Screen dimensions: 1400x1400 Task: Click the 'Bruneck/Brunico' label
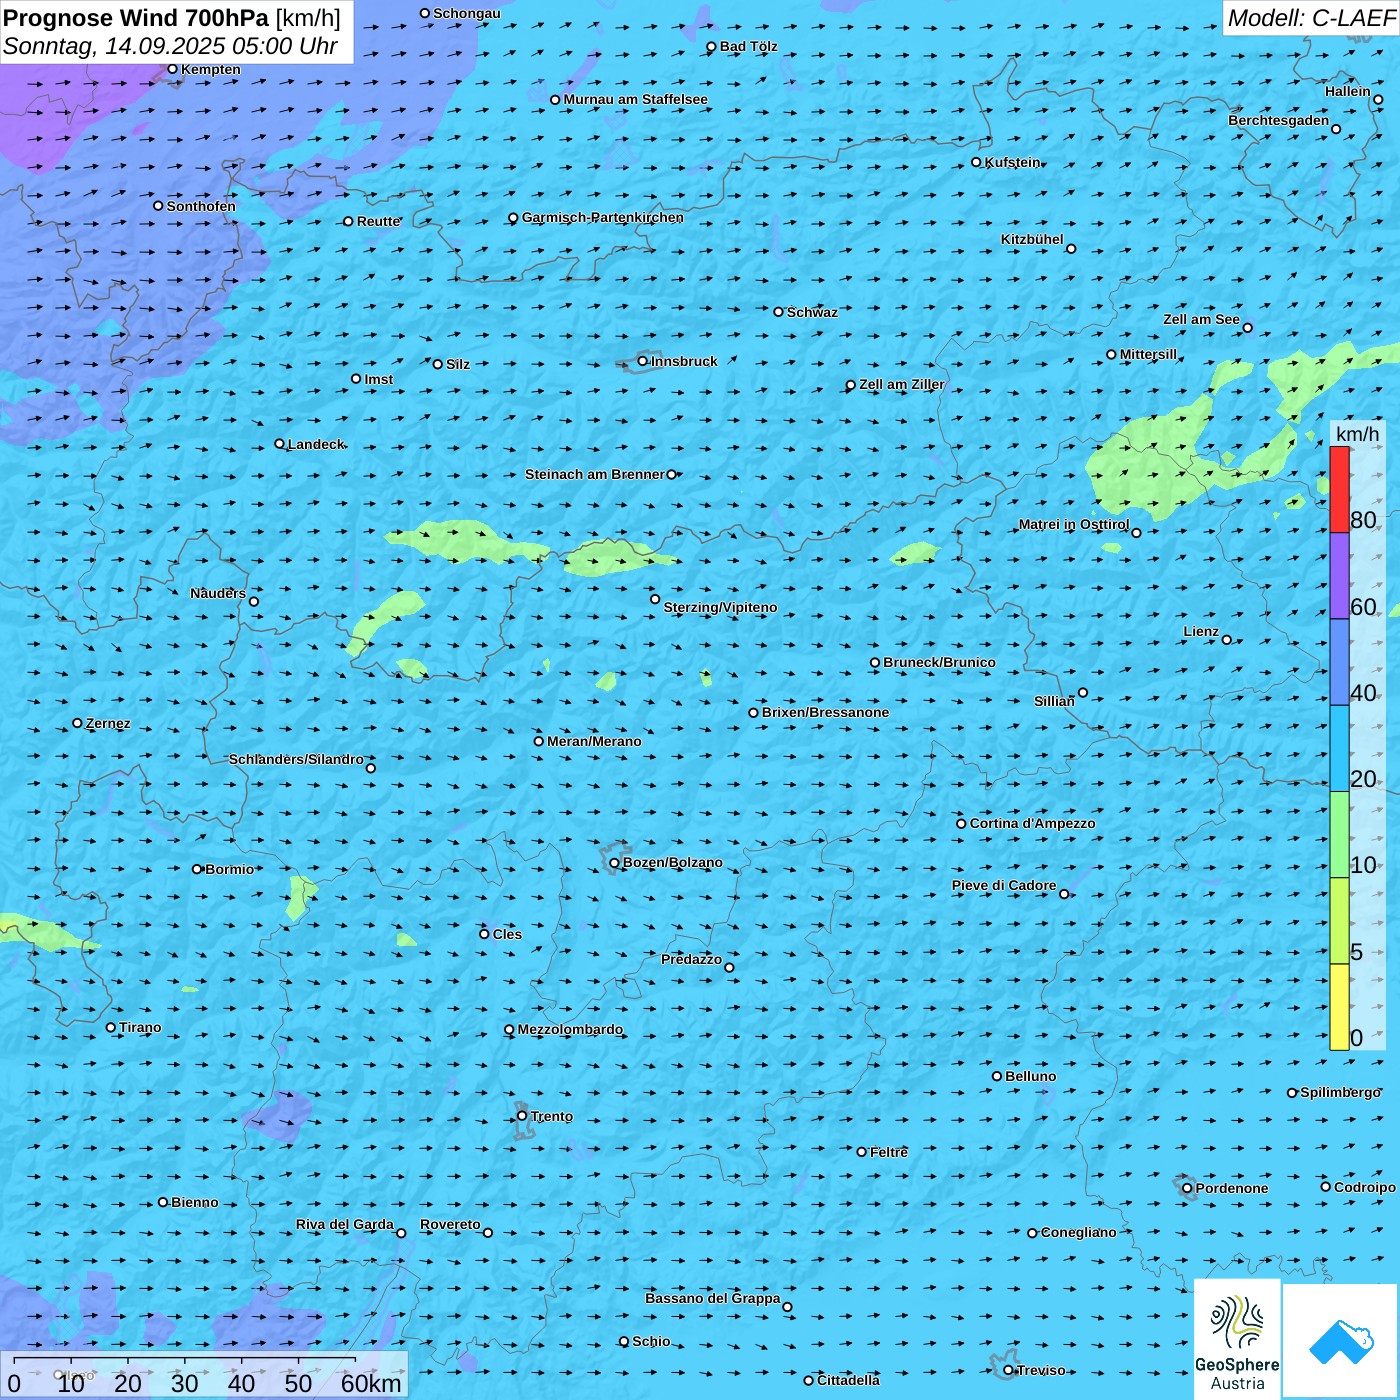click(939, 662)
